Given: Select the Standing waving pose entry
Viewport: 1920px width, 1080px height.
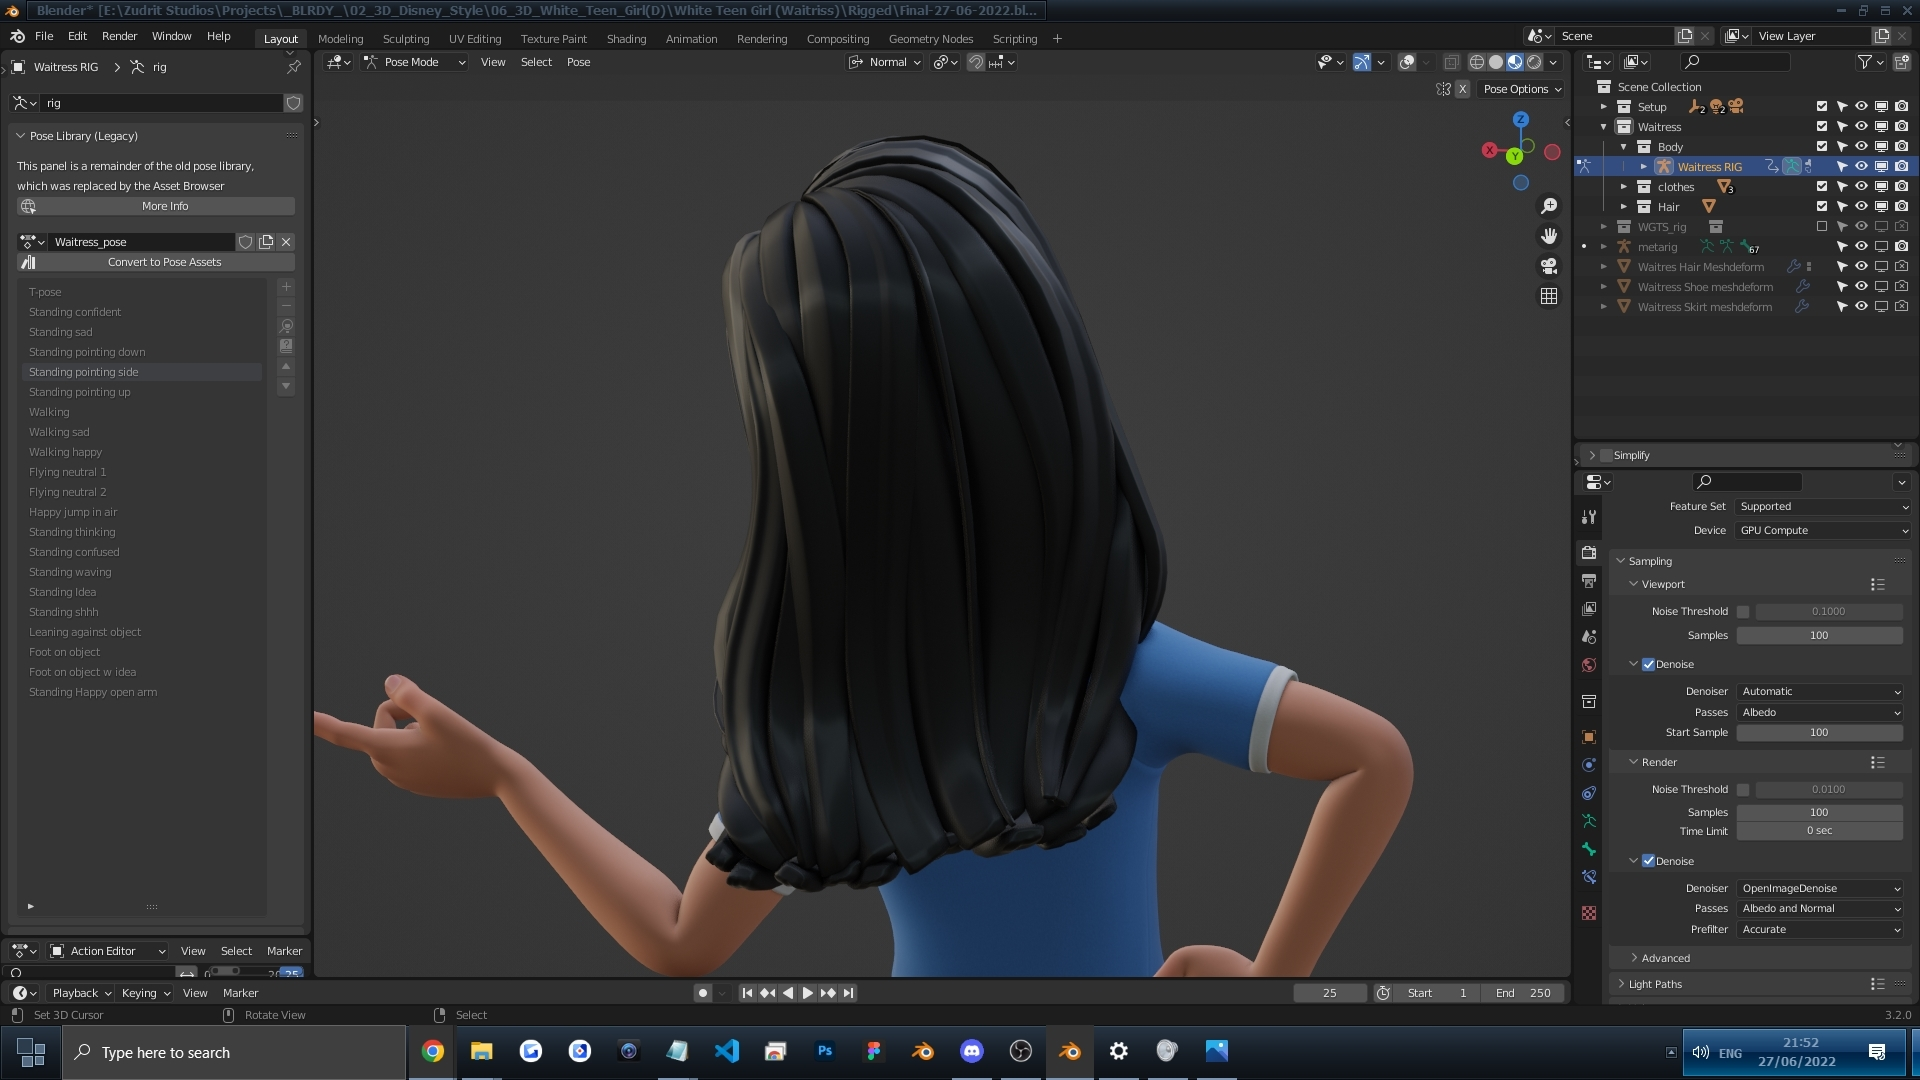Looking at the screenshot, I should click(70, 572).
